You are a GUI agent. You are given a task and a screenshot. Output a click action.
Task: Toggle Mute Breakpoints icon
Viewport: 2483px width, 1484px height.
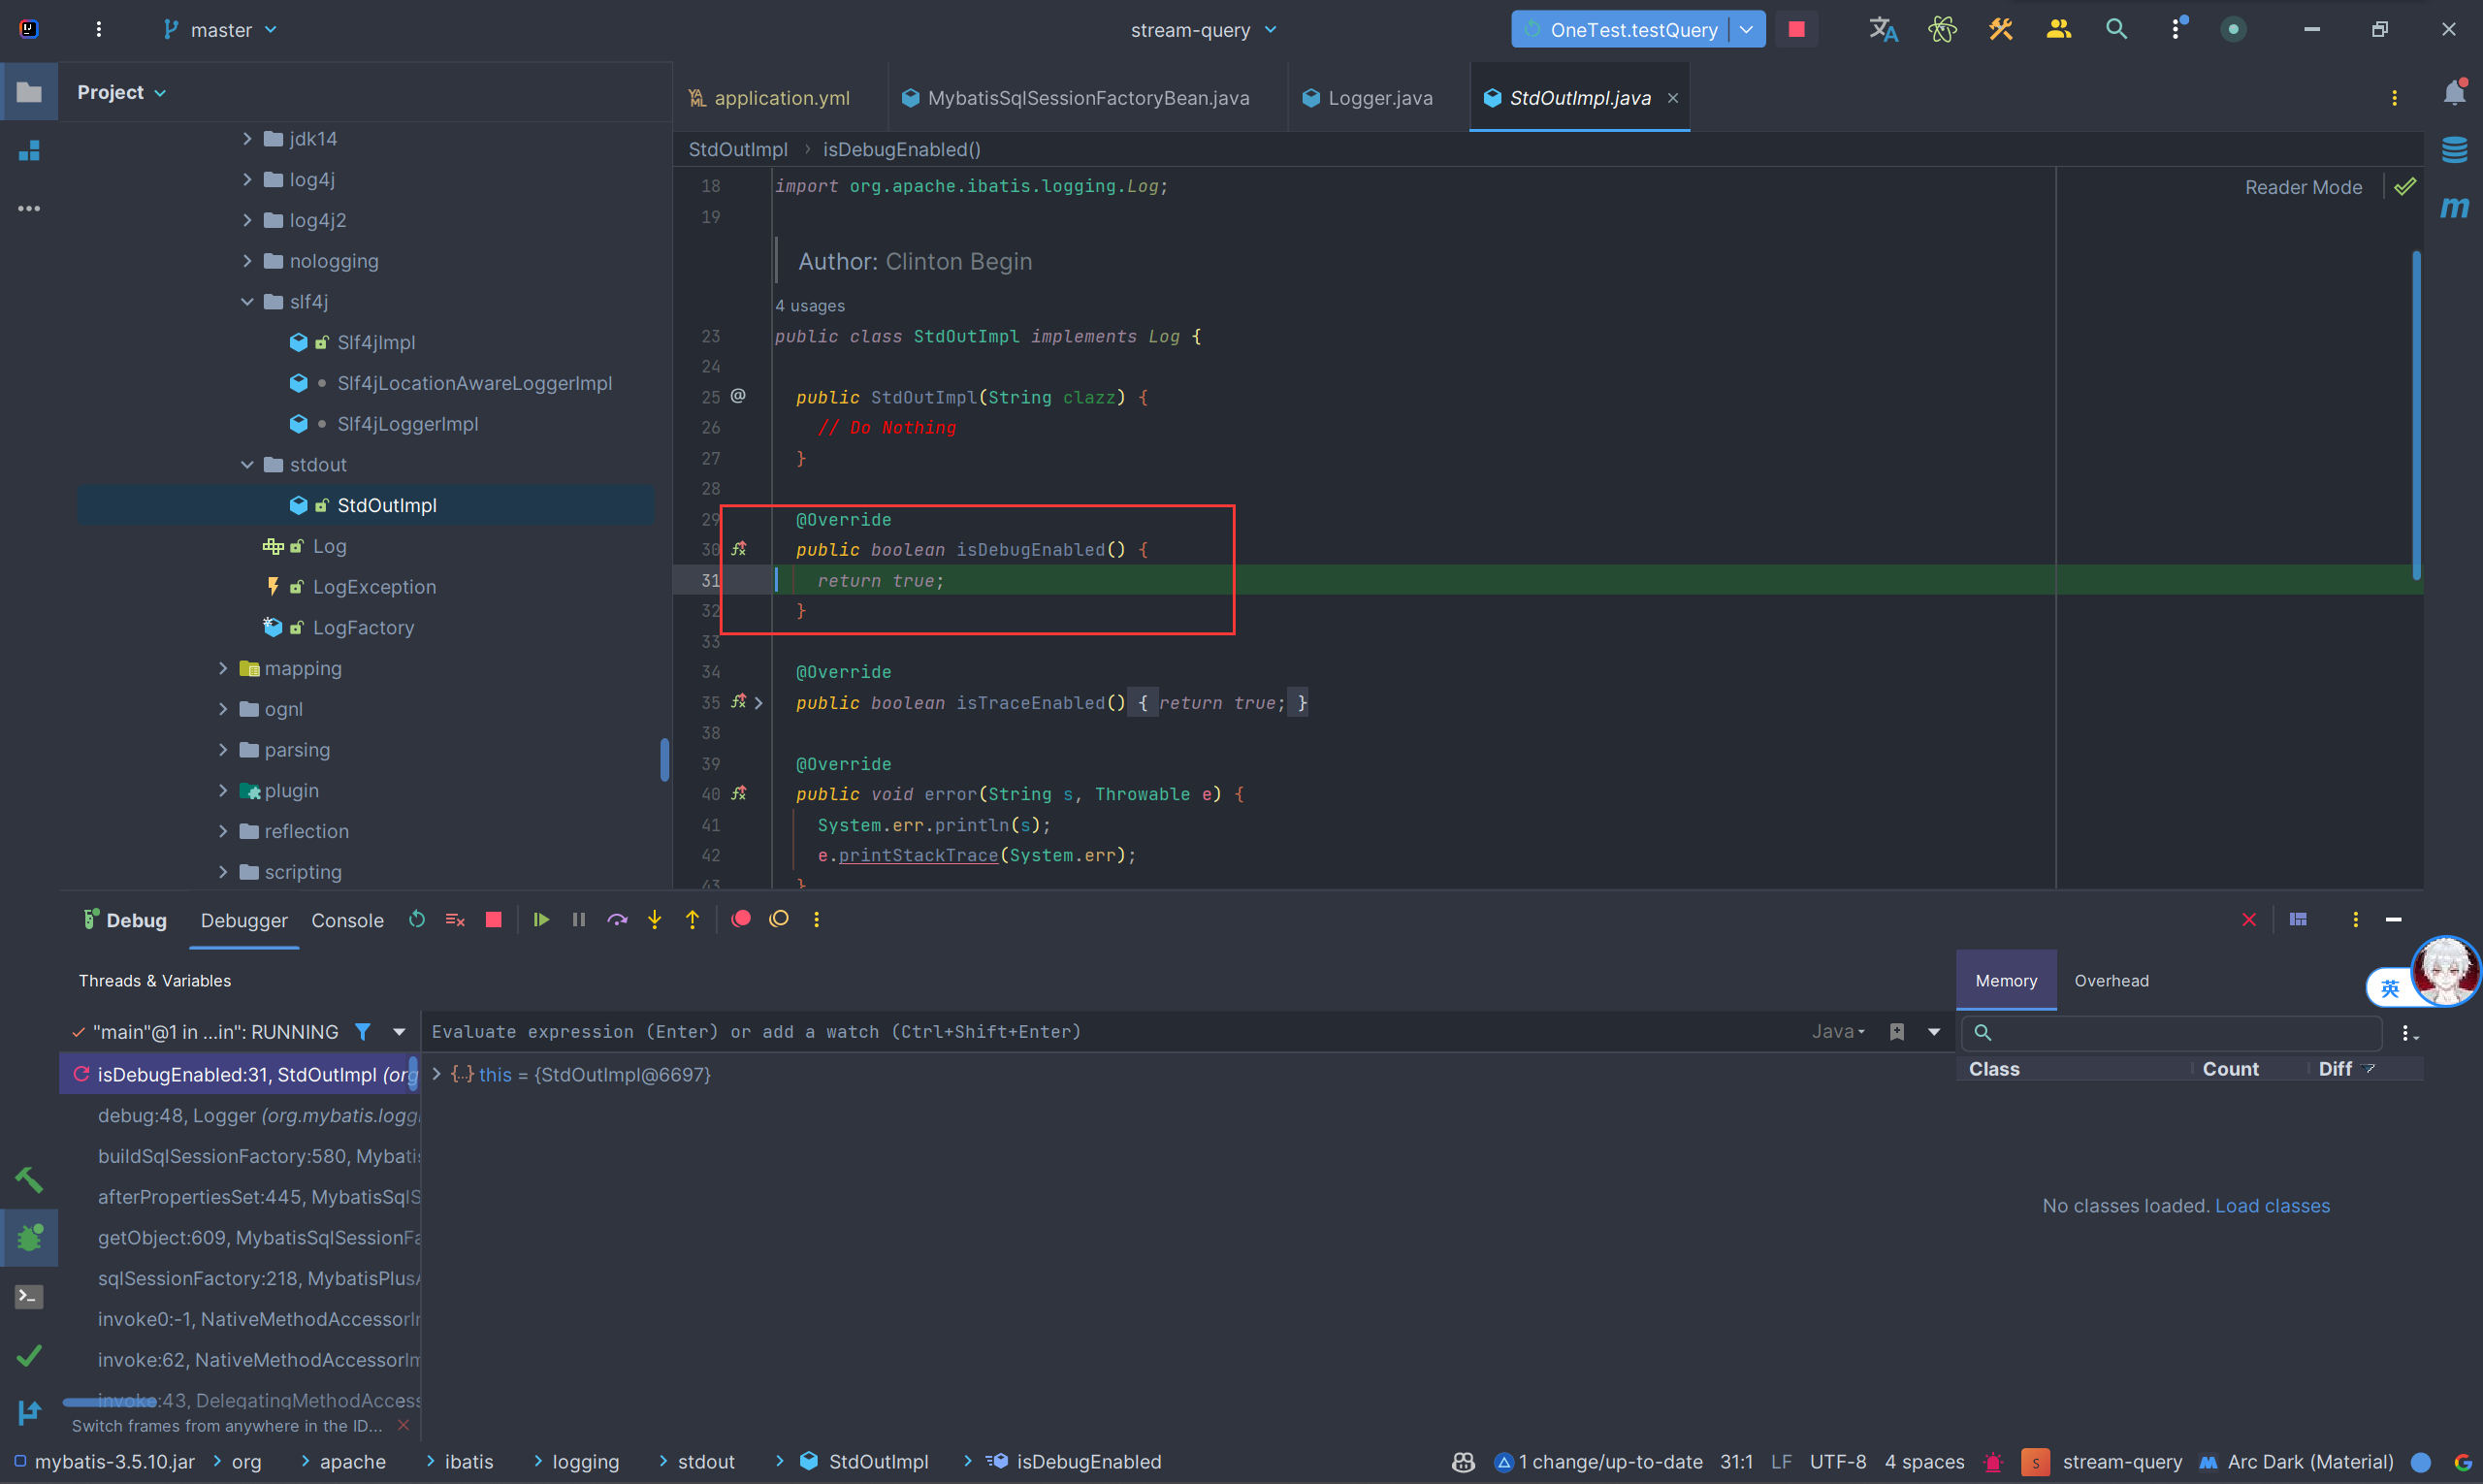(779, 919)
